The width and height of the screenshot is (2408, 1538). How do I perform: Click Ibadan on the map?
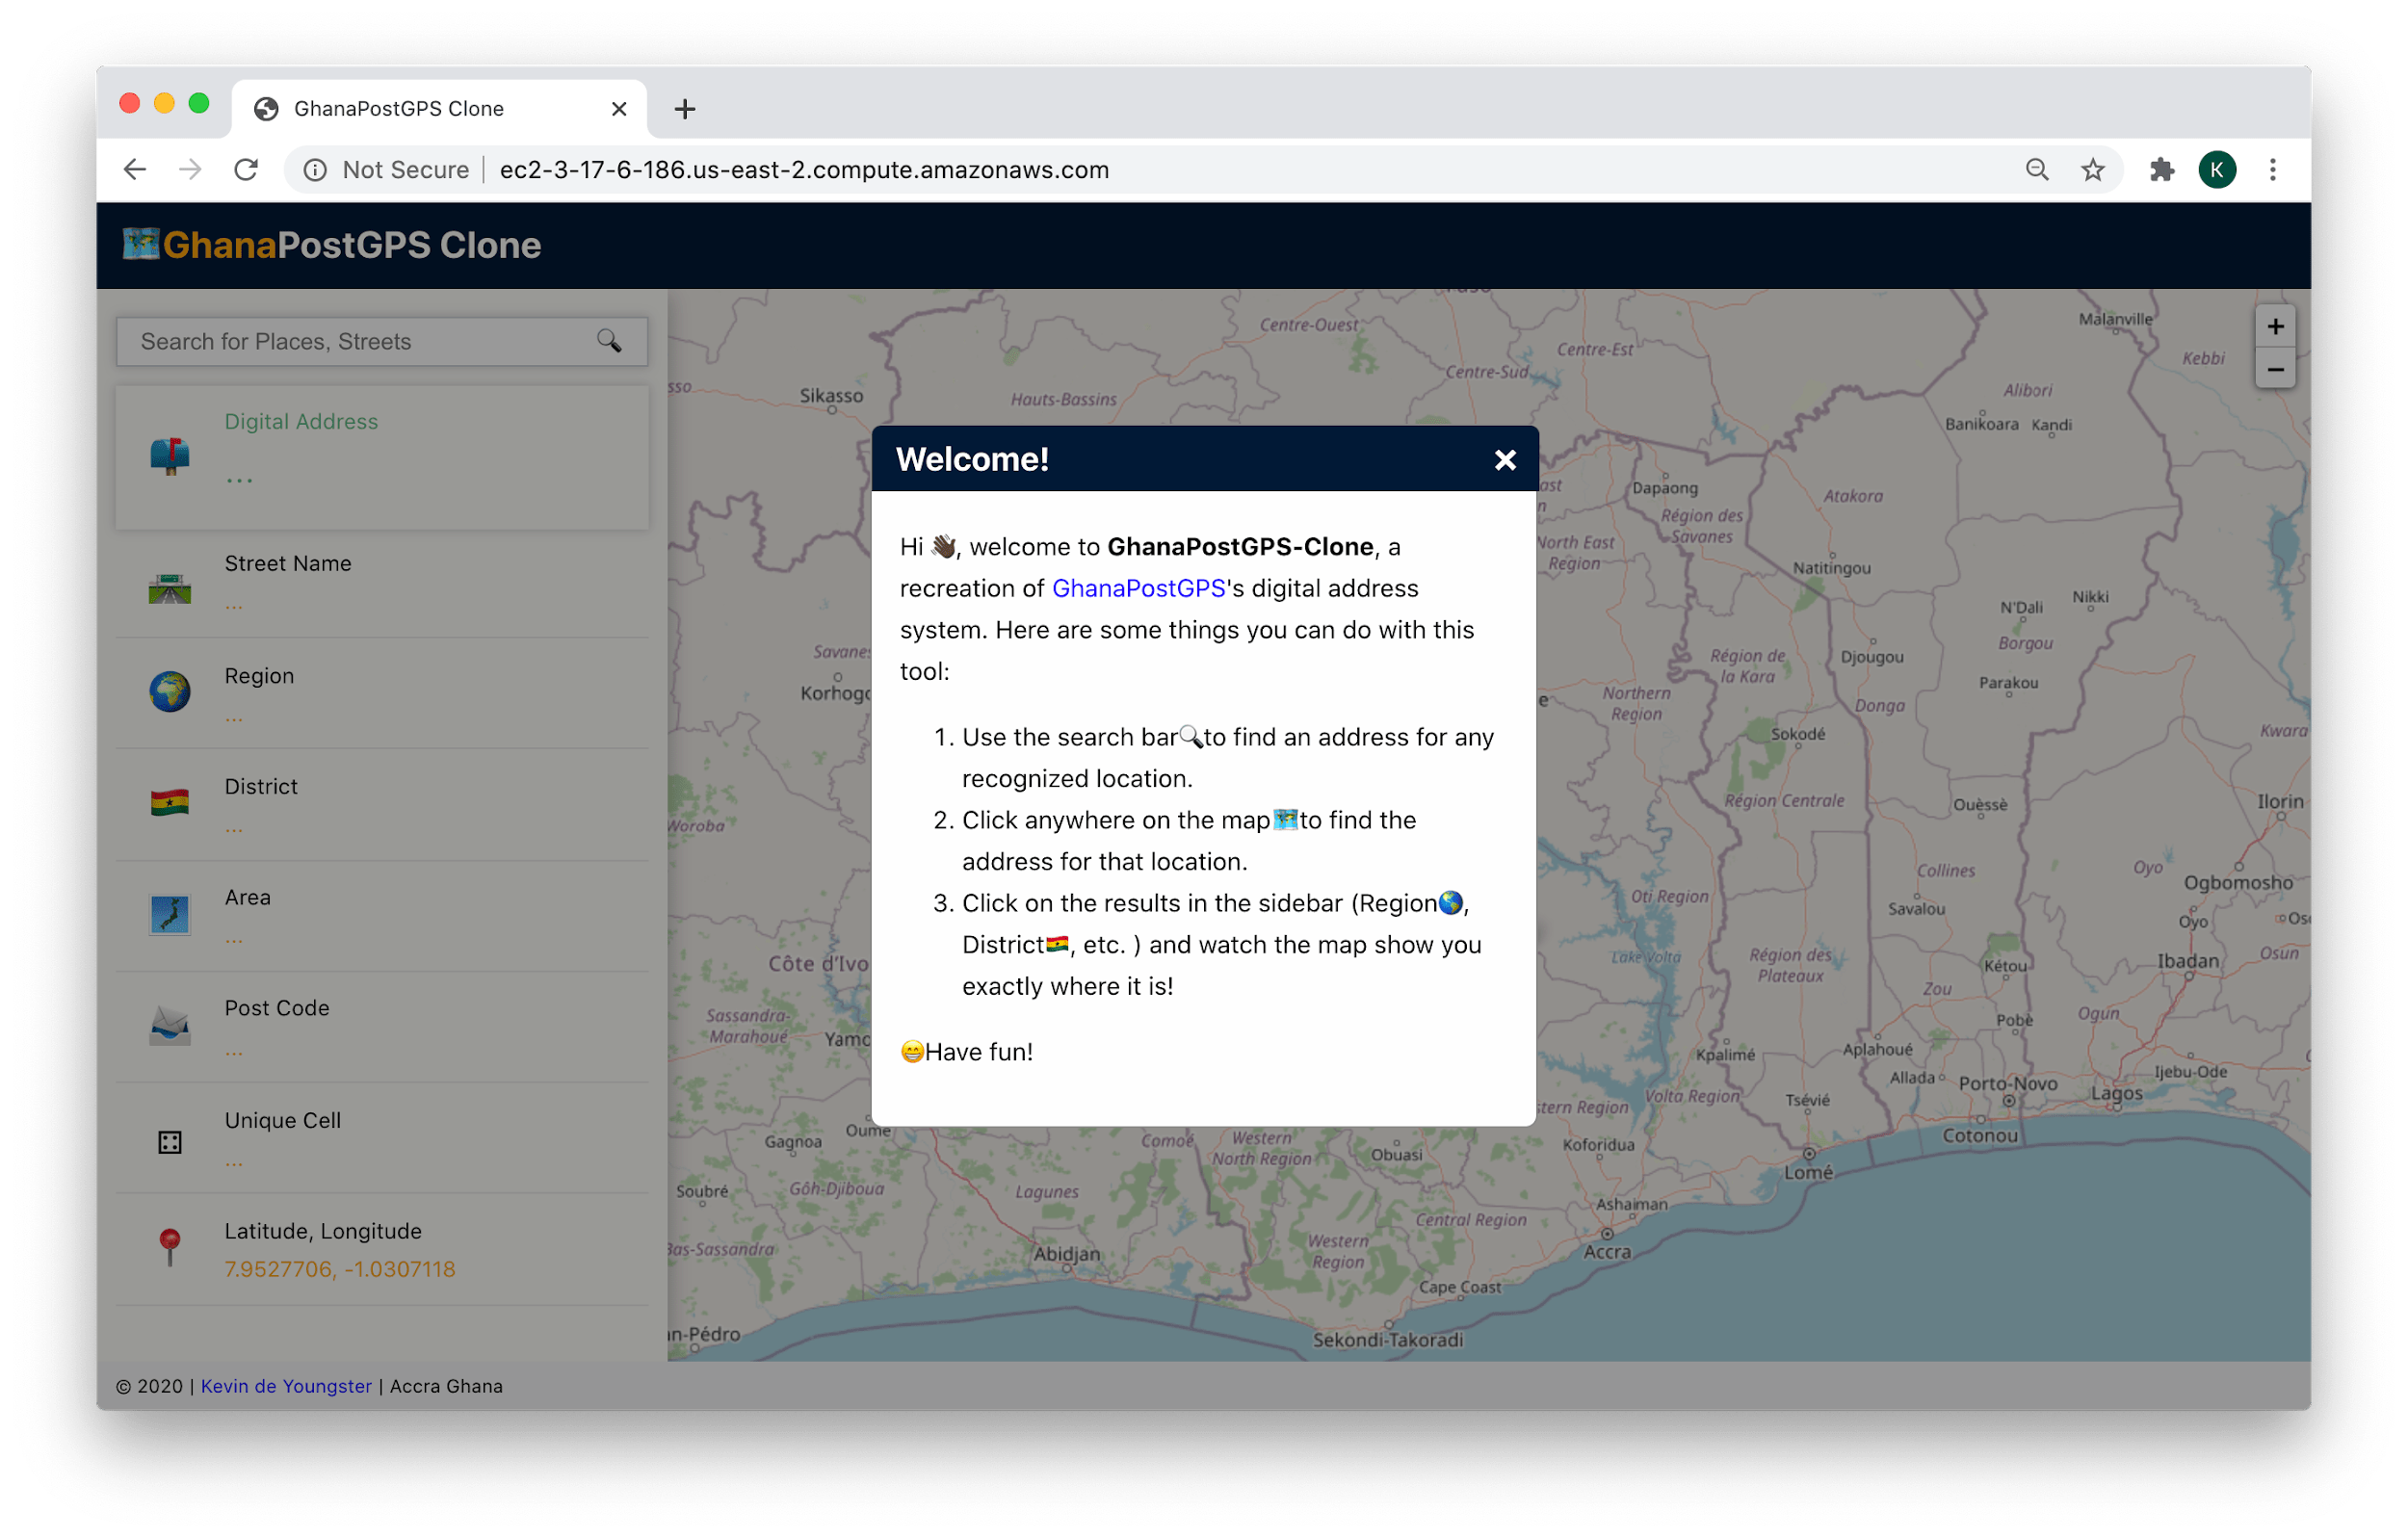point(2188,961)
